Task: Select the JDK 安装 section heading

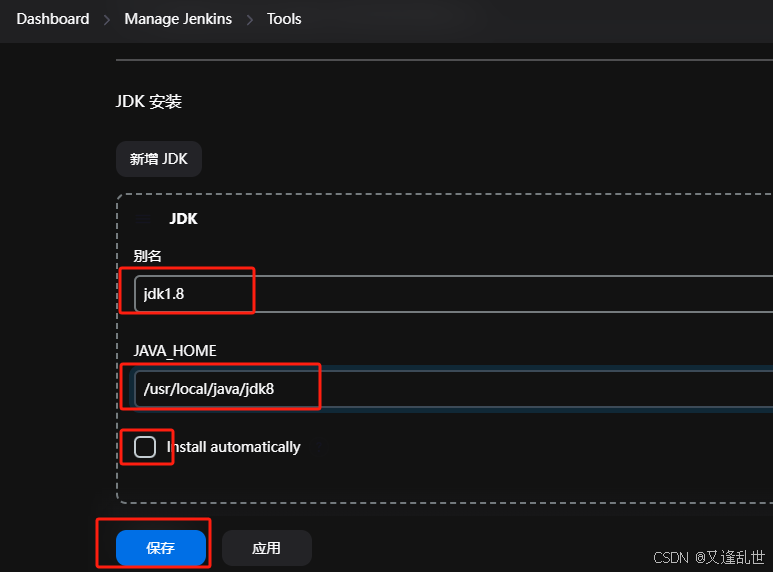Action: tap(149, 102)
